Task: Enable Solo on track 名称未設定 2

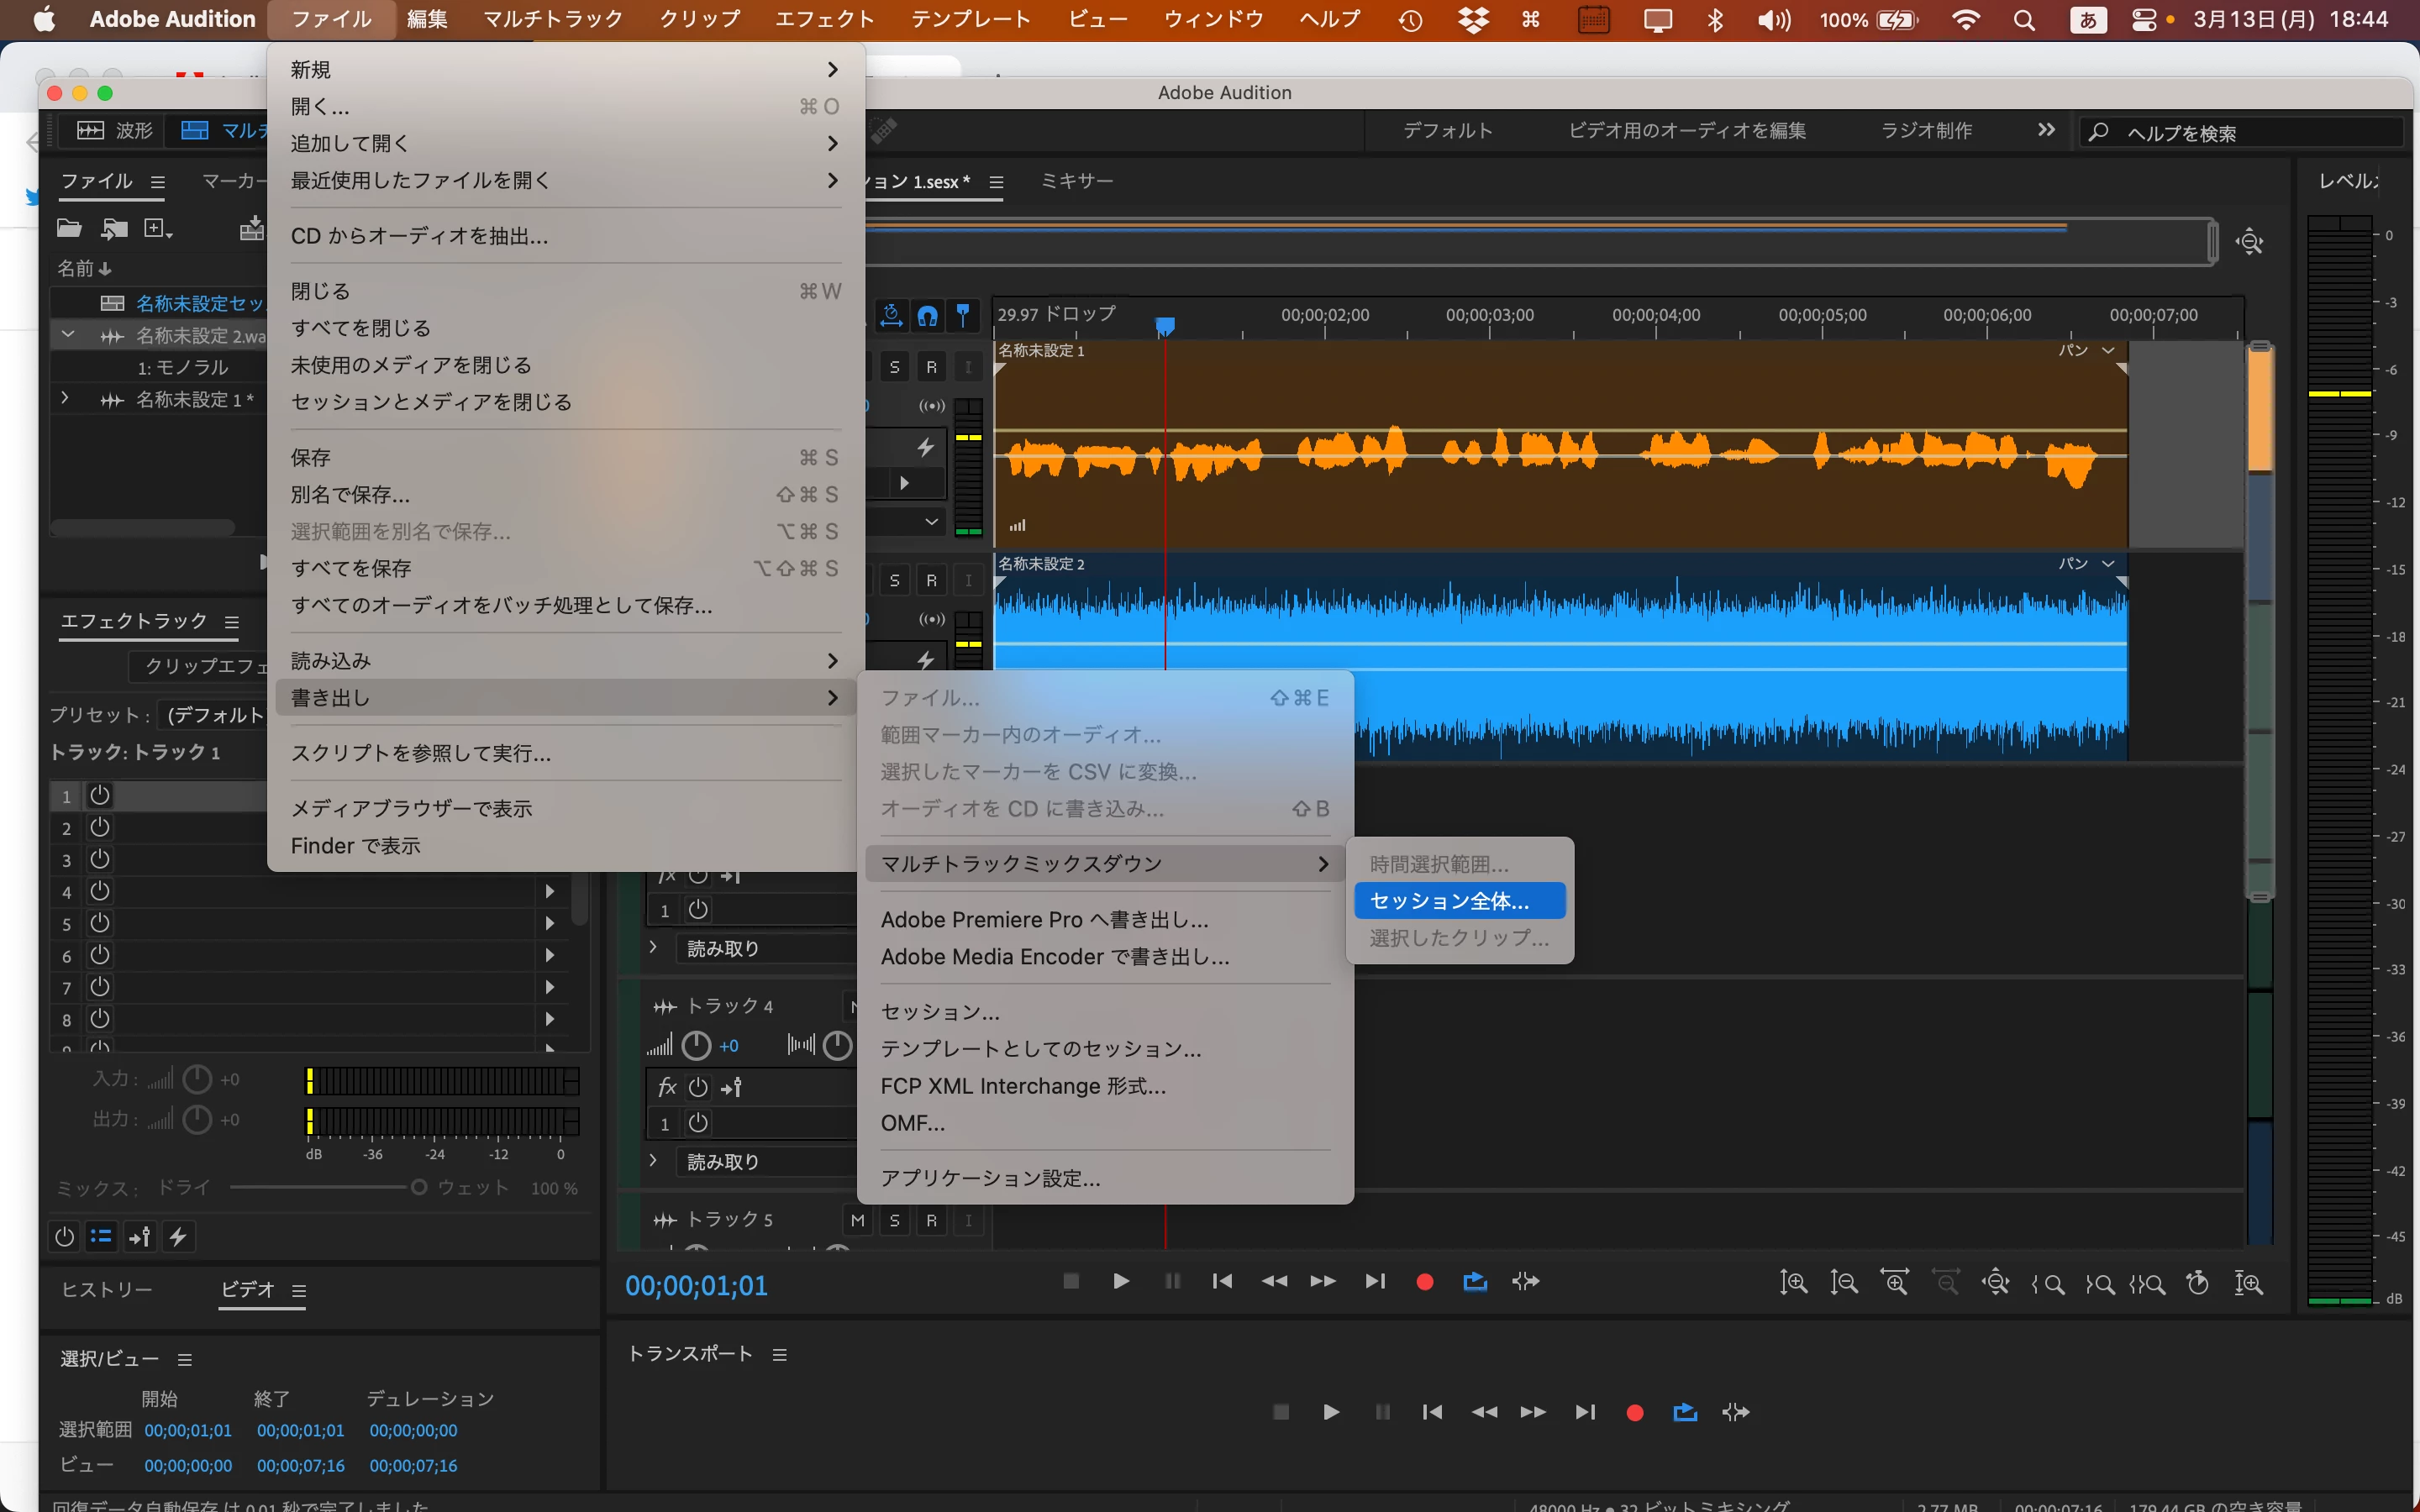Action: 894,580
